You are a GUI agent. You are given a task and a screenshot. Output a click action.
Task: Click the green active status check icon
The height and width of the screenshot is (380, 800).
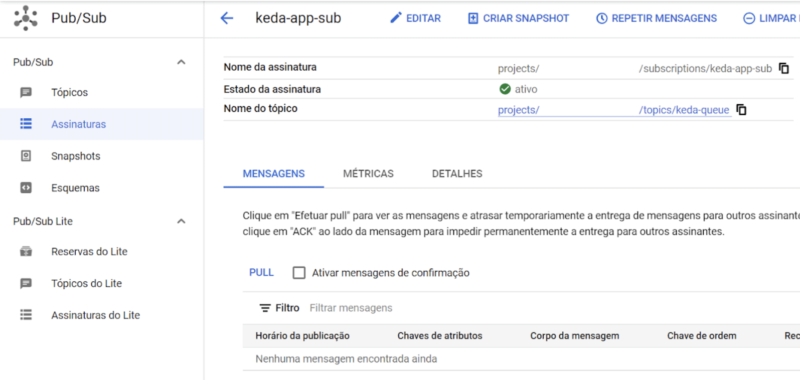505,89
